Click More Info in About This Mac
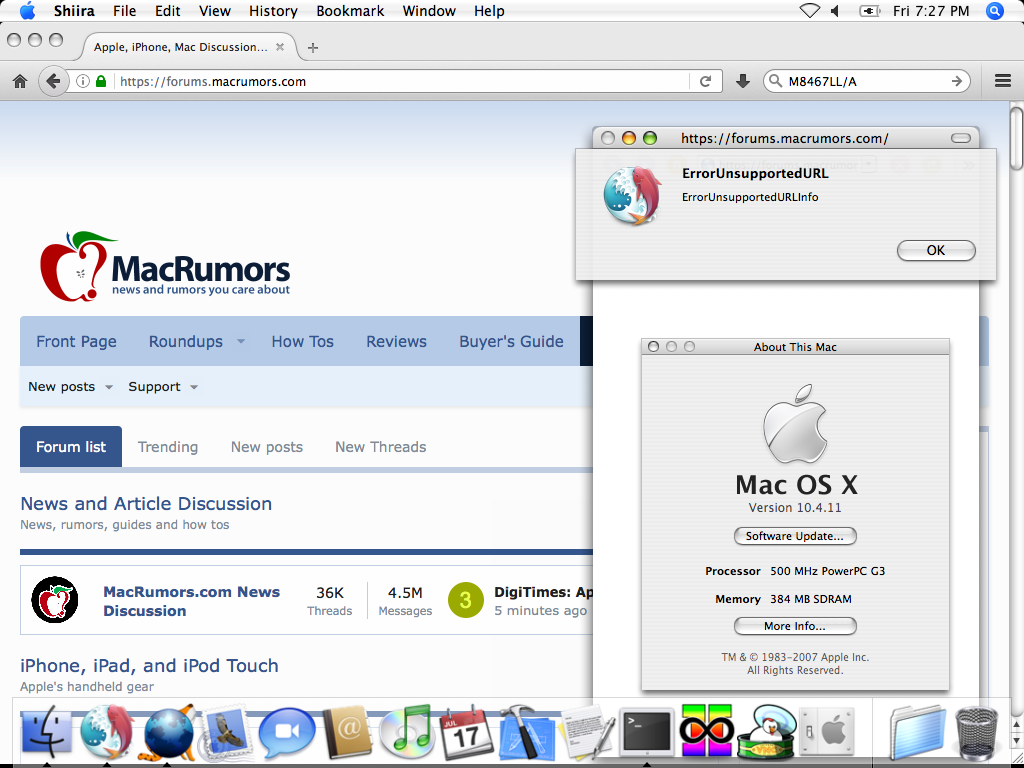The image size is (1024, 768). (795, 626)
